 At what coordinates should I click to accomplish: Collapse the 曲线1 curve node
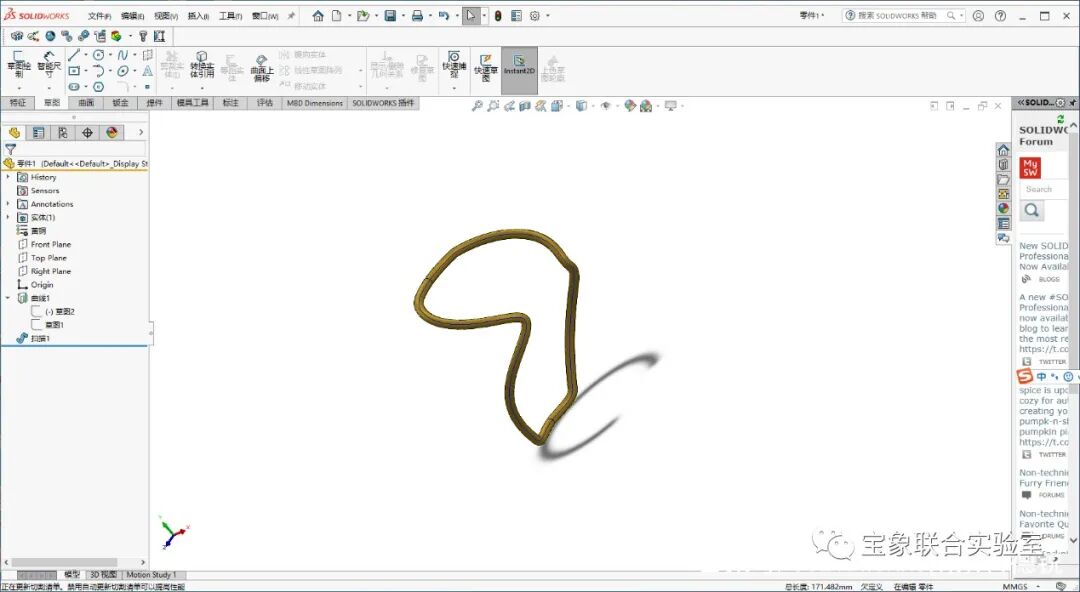[8, 298]
